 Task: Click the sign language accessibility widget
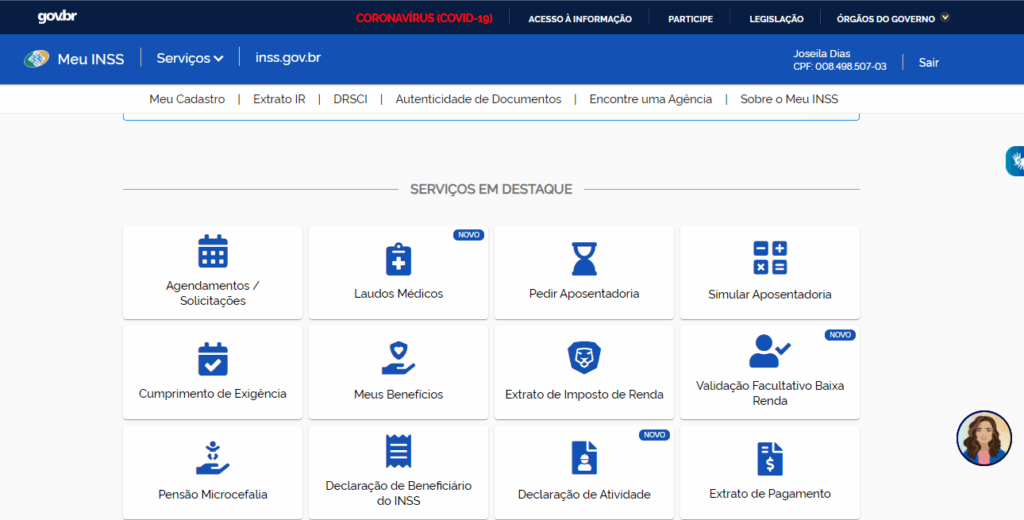click(1014, 160)
